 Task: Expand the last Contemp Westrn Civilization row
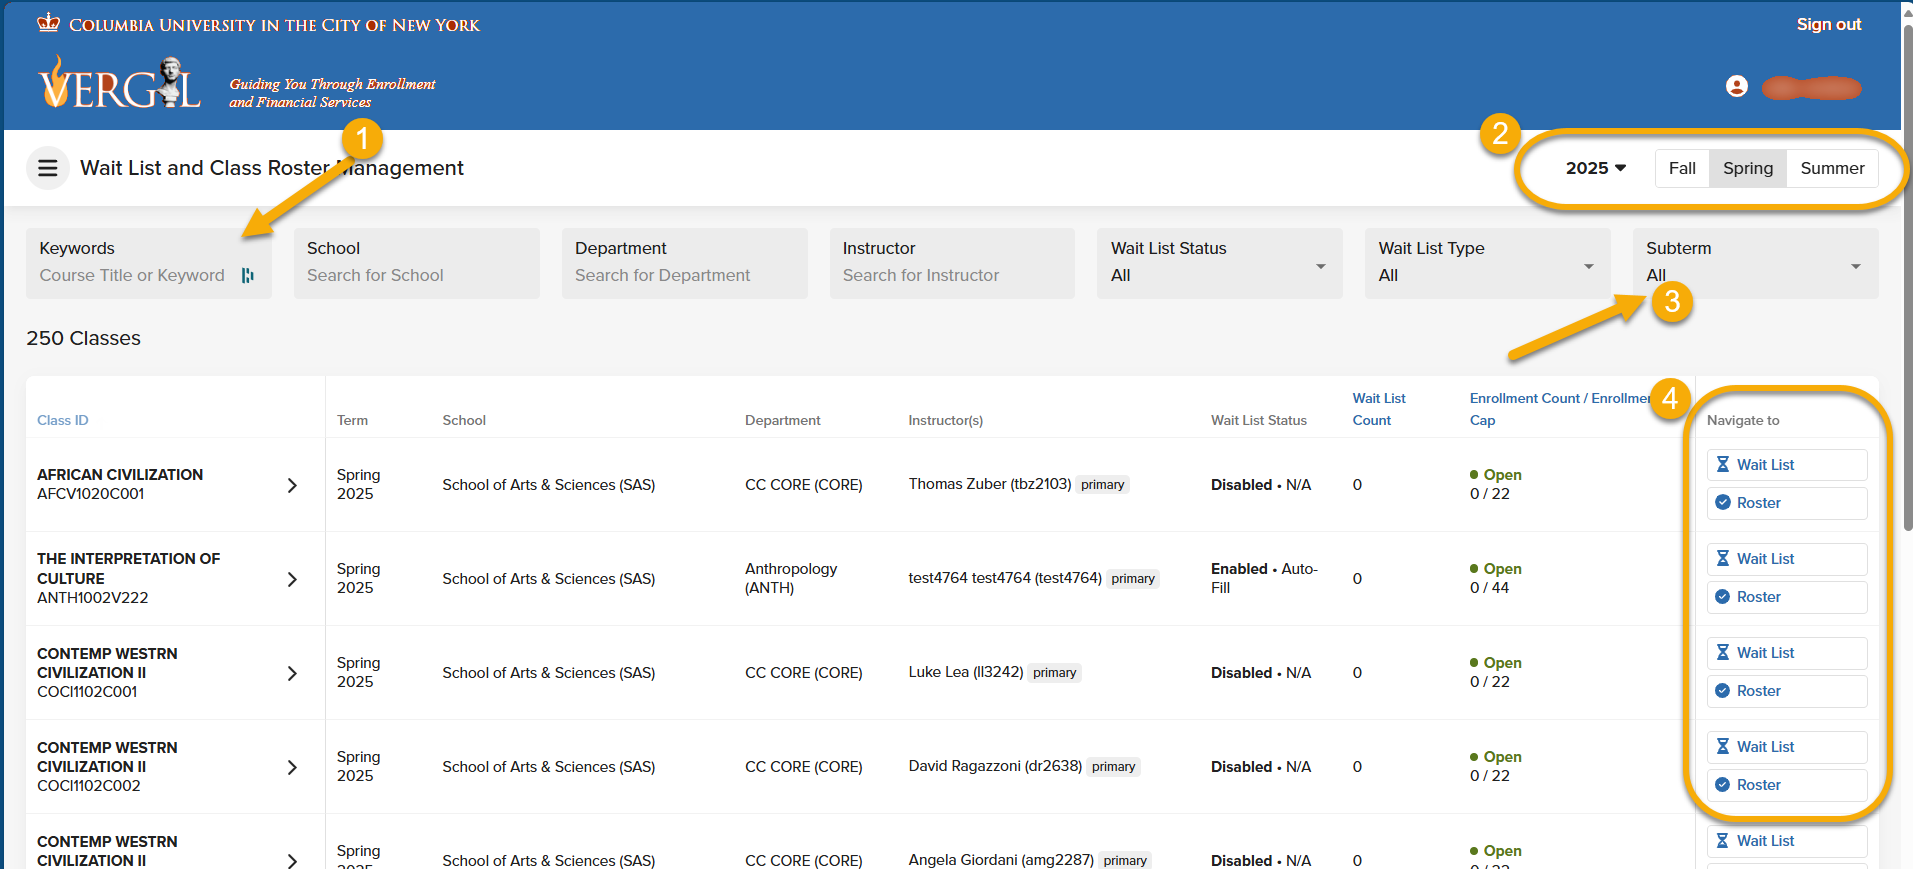[x=292, y=860]
